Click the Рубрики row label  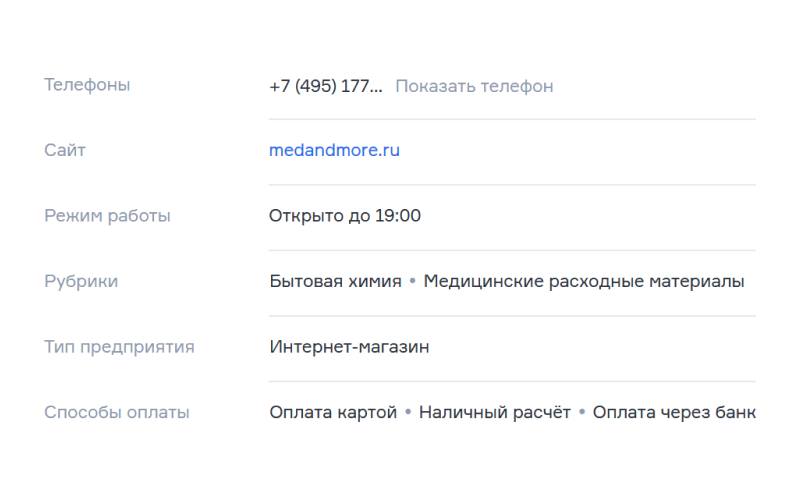pos(81,282)
